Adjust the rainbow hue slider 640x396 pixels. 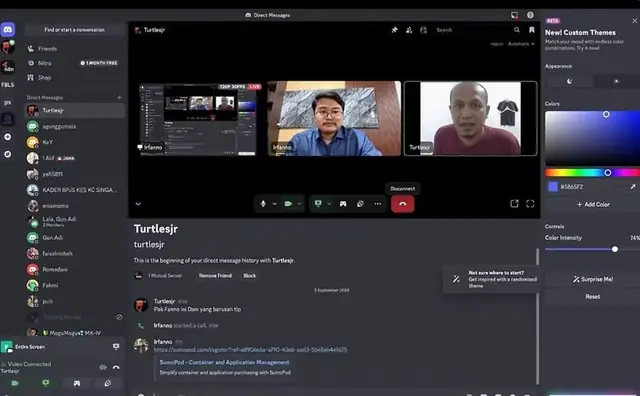click(x=592, y=173)
